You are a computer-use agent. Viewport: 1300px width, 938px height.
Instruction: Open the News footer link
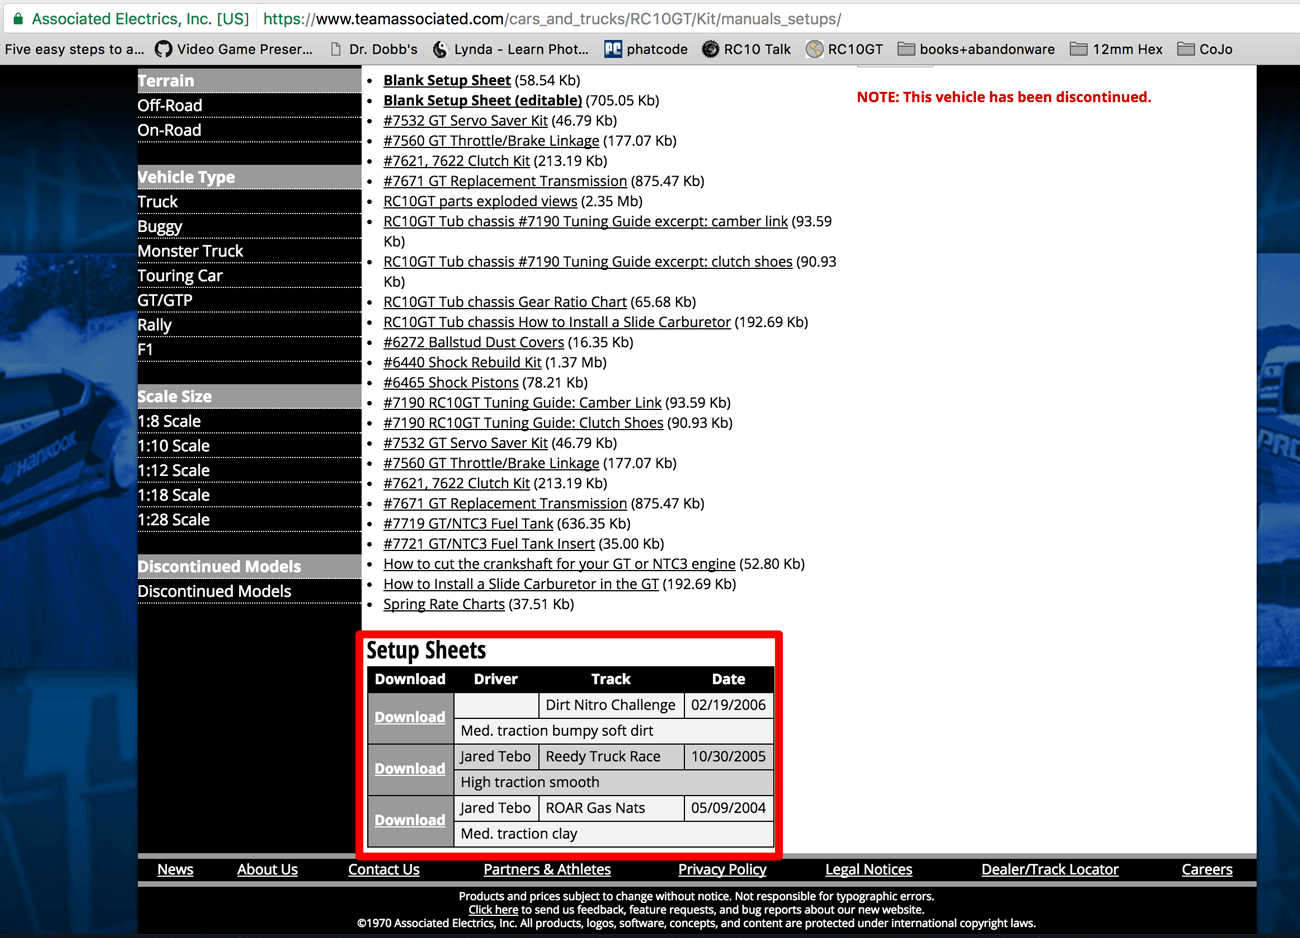pyautogui.click(x=175, y=870)
